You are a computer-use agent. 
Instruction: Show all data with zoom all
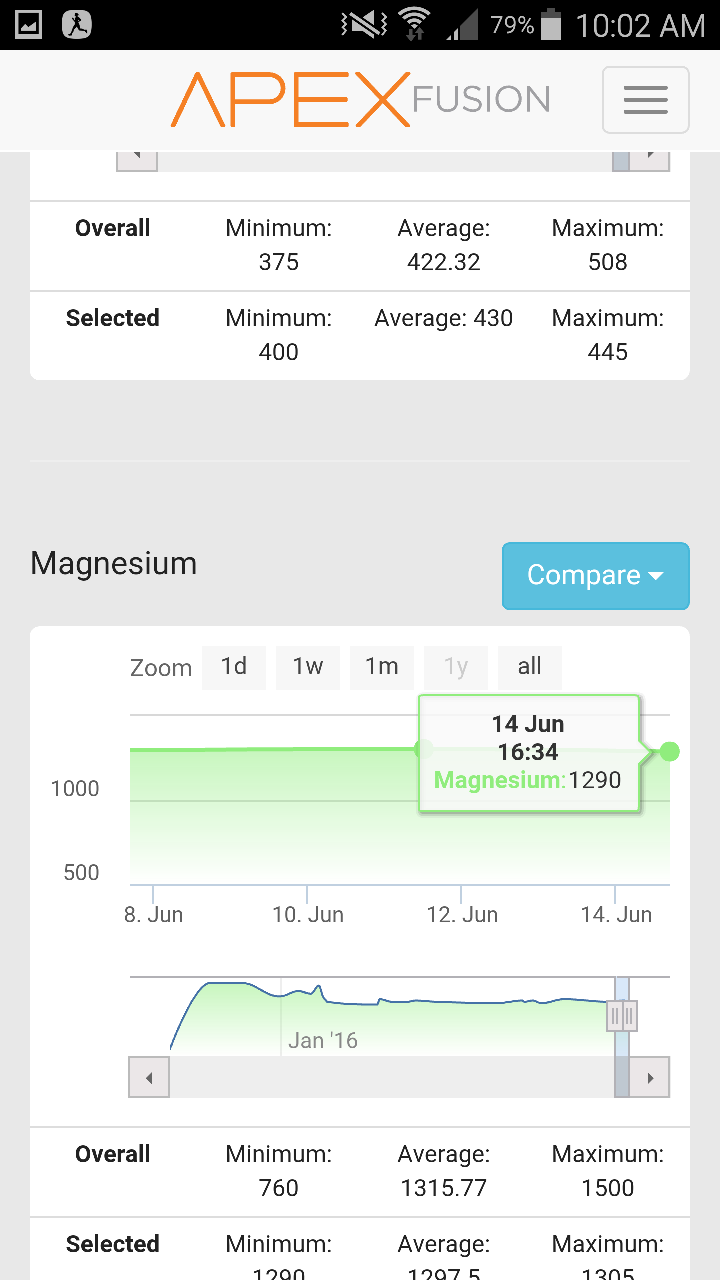530,667
